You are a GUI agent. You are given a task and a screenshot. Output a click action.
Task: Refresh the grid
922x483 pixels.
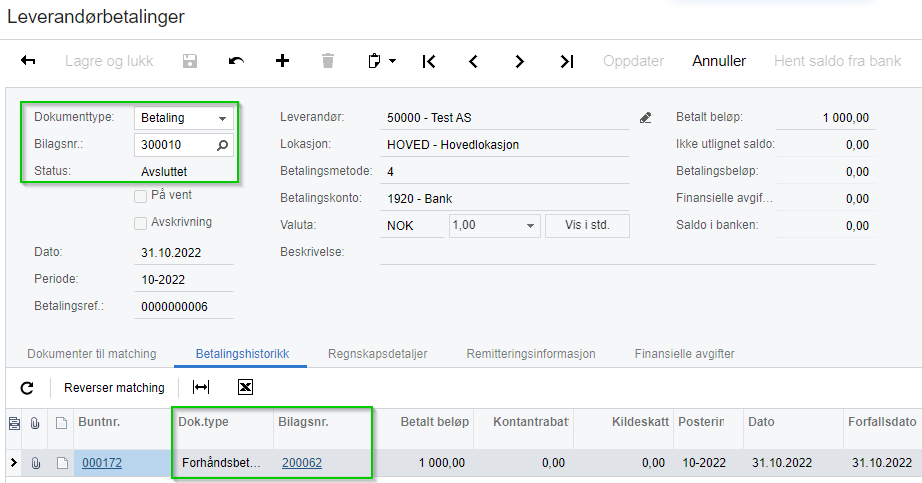click(x=27, y=388)
